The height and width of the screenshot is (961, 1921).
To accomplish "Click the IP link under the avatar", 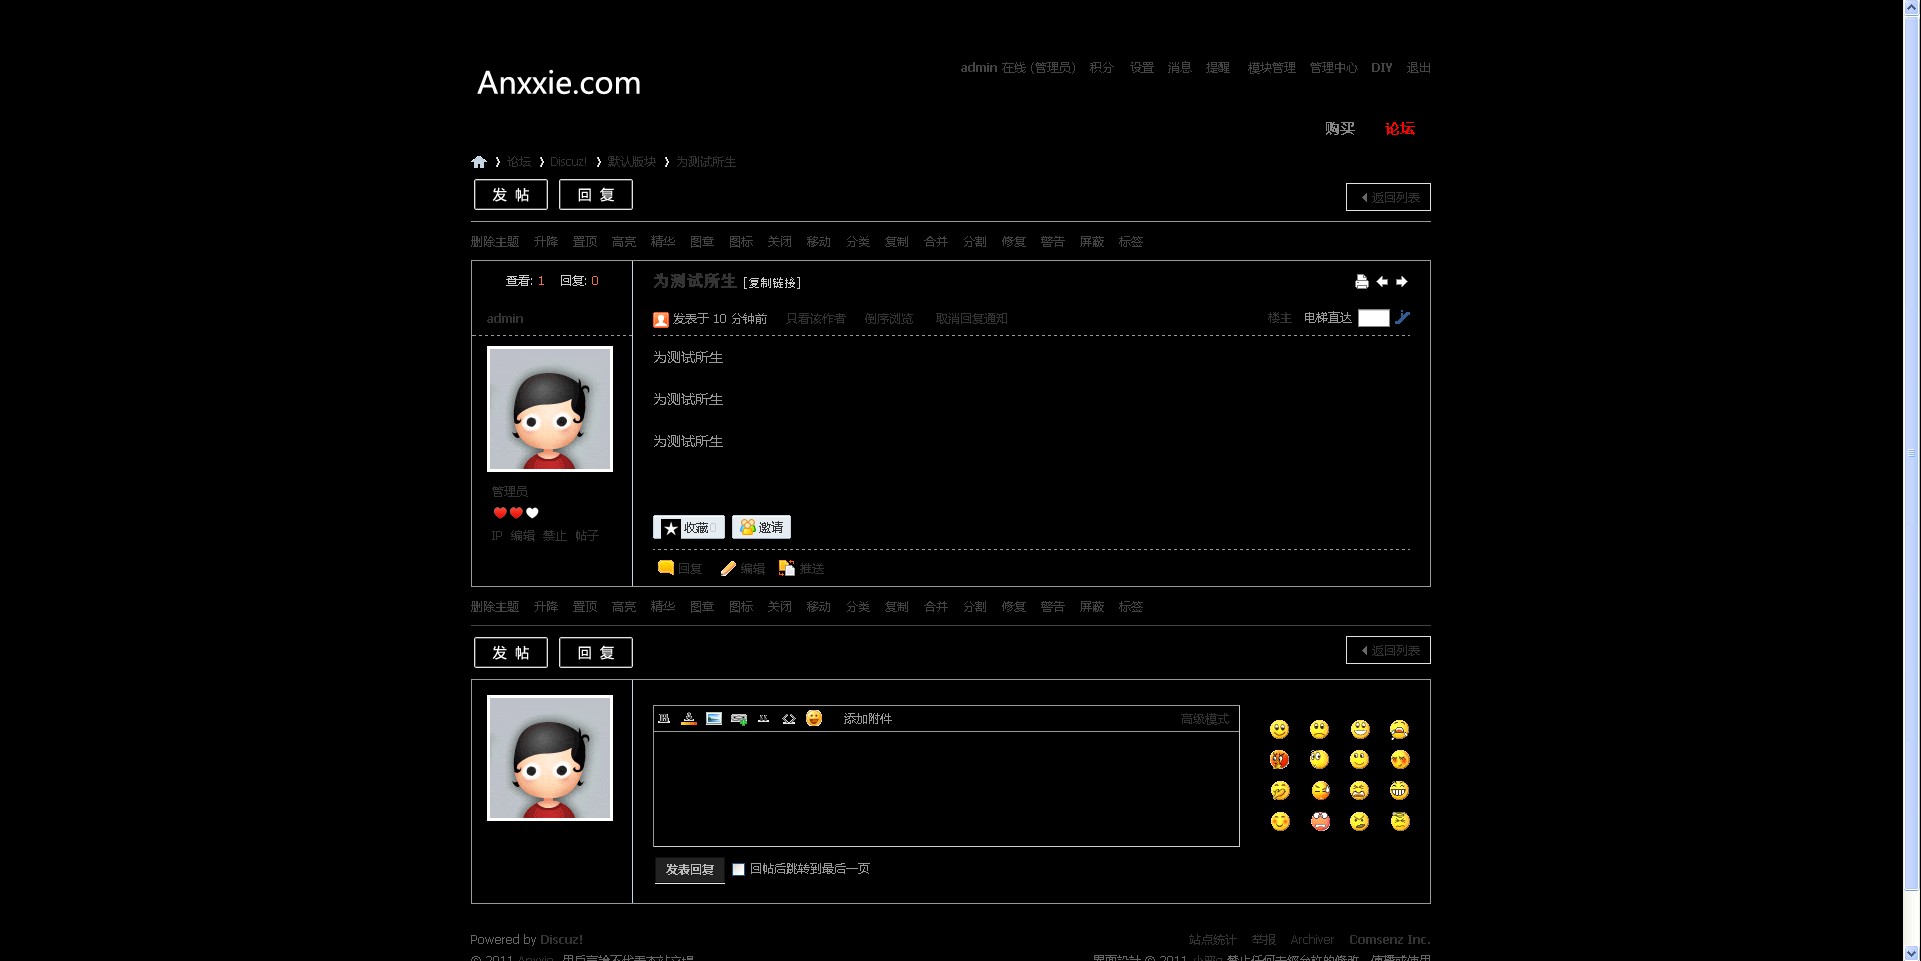I will (x=497, y=536).
